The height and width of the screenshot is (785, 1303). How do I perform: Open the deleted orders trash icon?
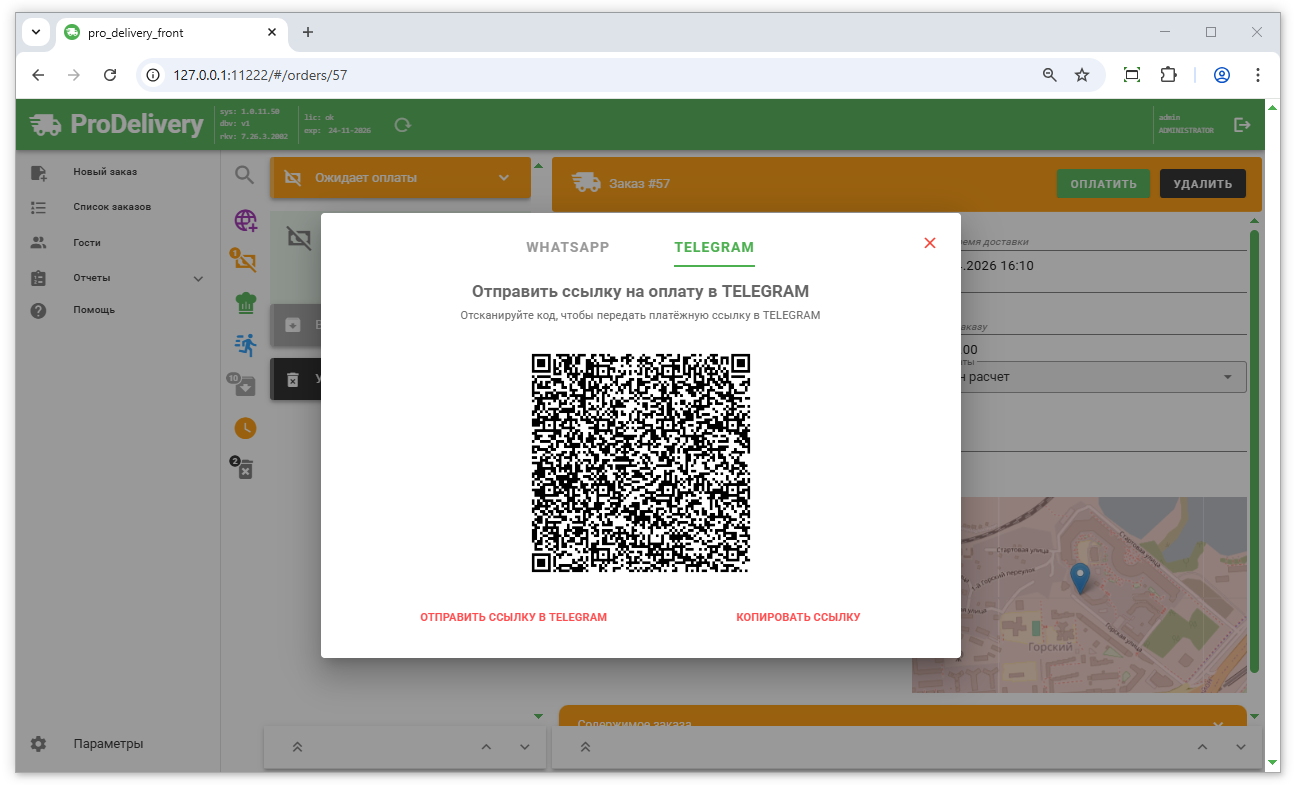[x=243, y=467]
